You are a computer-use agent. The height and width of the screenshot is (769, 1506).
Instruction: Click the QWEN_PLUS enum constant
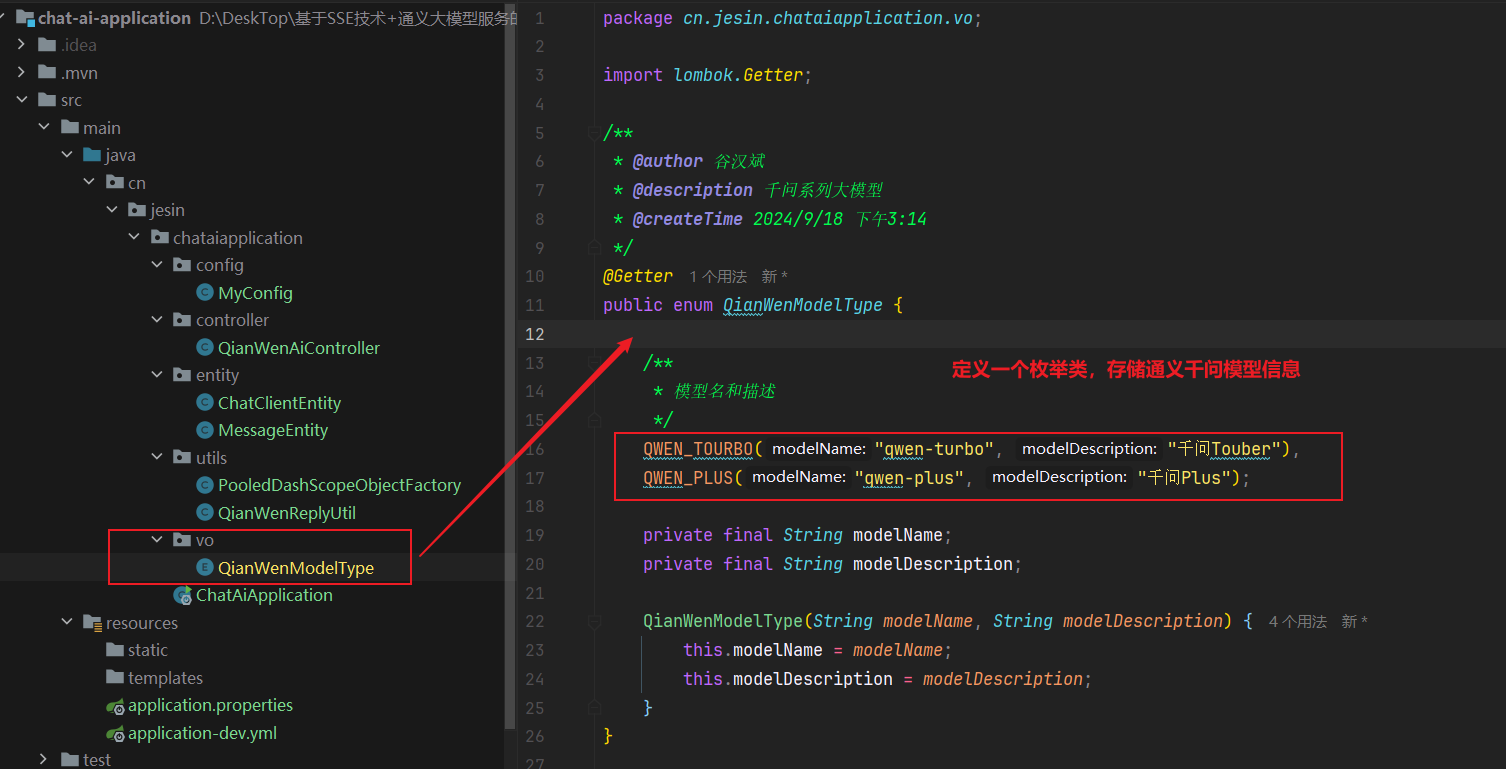point(688,478)
